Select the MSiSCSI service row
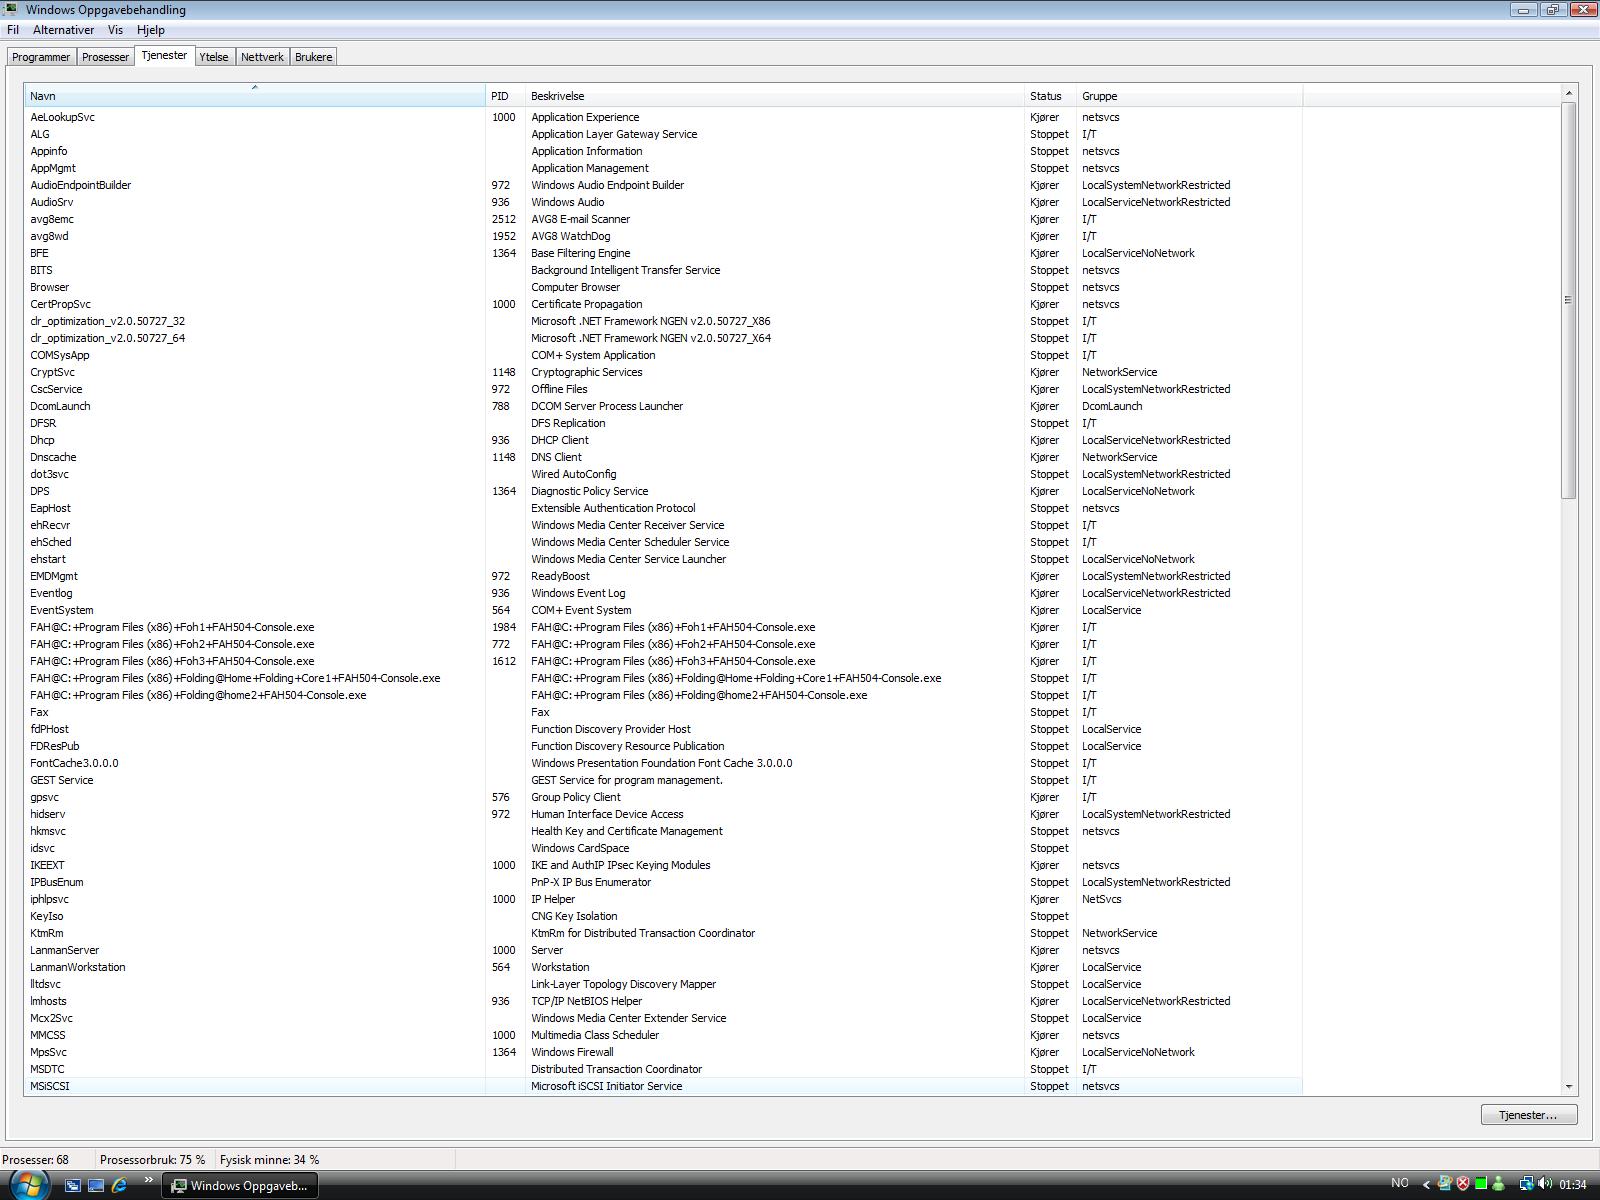The height and width of the screenshot is (1200, 1600). pyautogui.click(x=663, y=1086)
